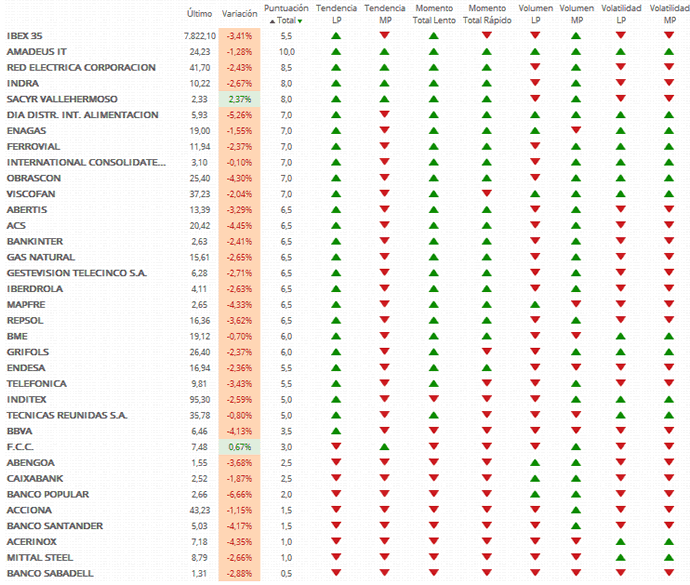Click the Momento Total Lento header
The image size is (690, 585).
[434, 14]
